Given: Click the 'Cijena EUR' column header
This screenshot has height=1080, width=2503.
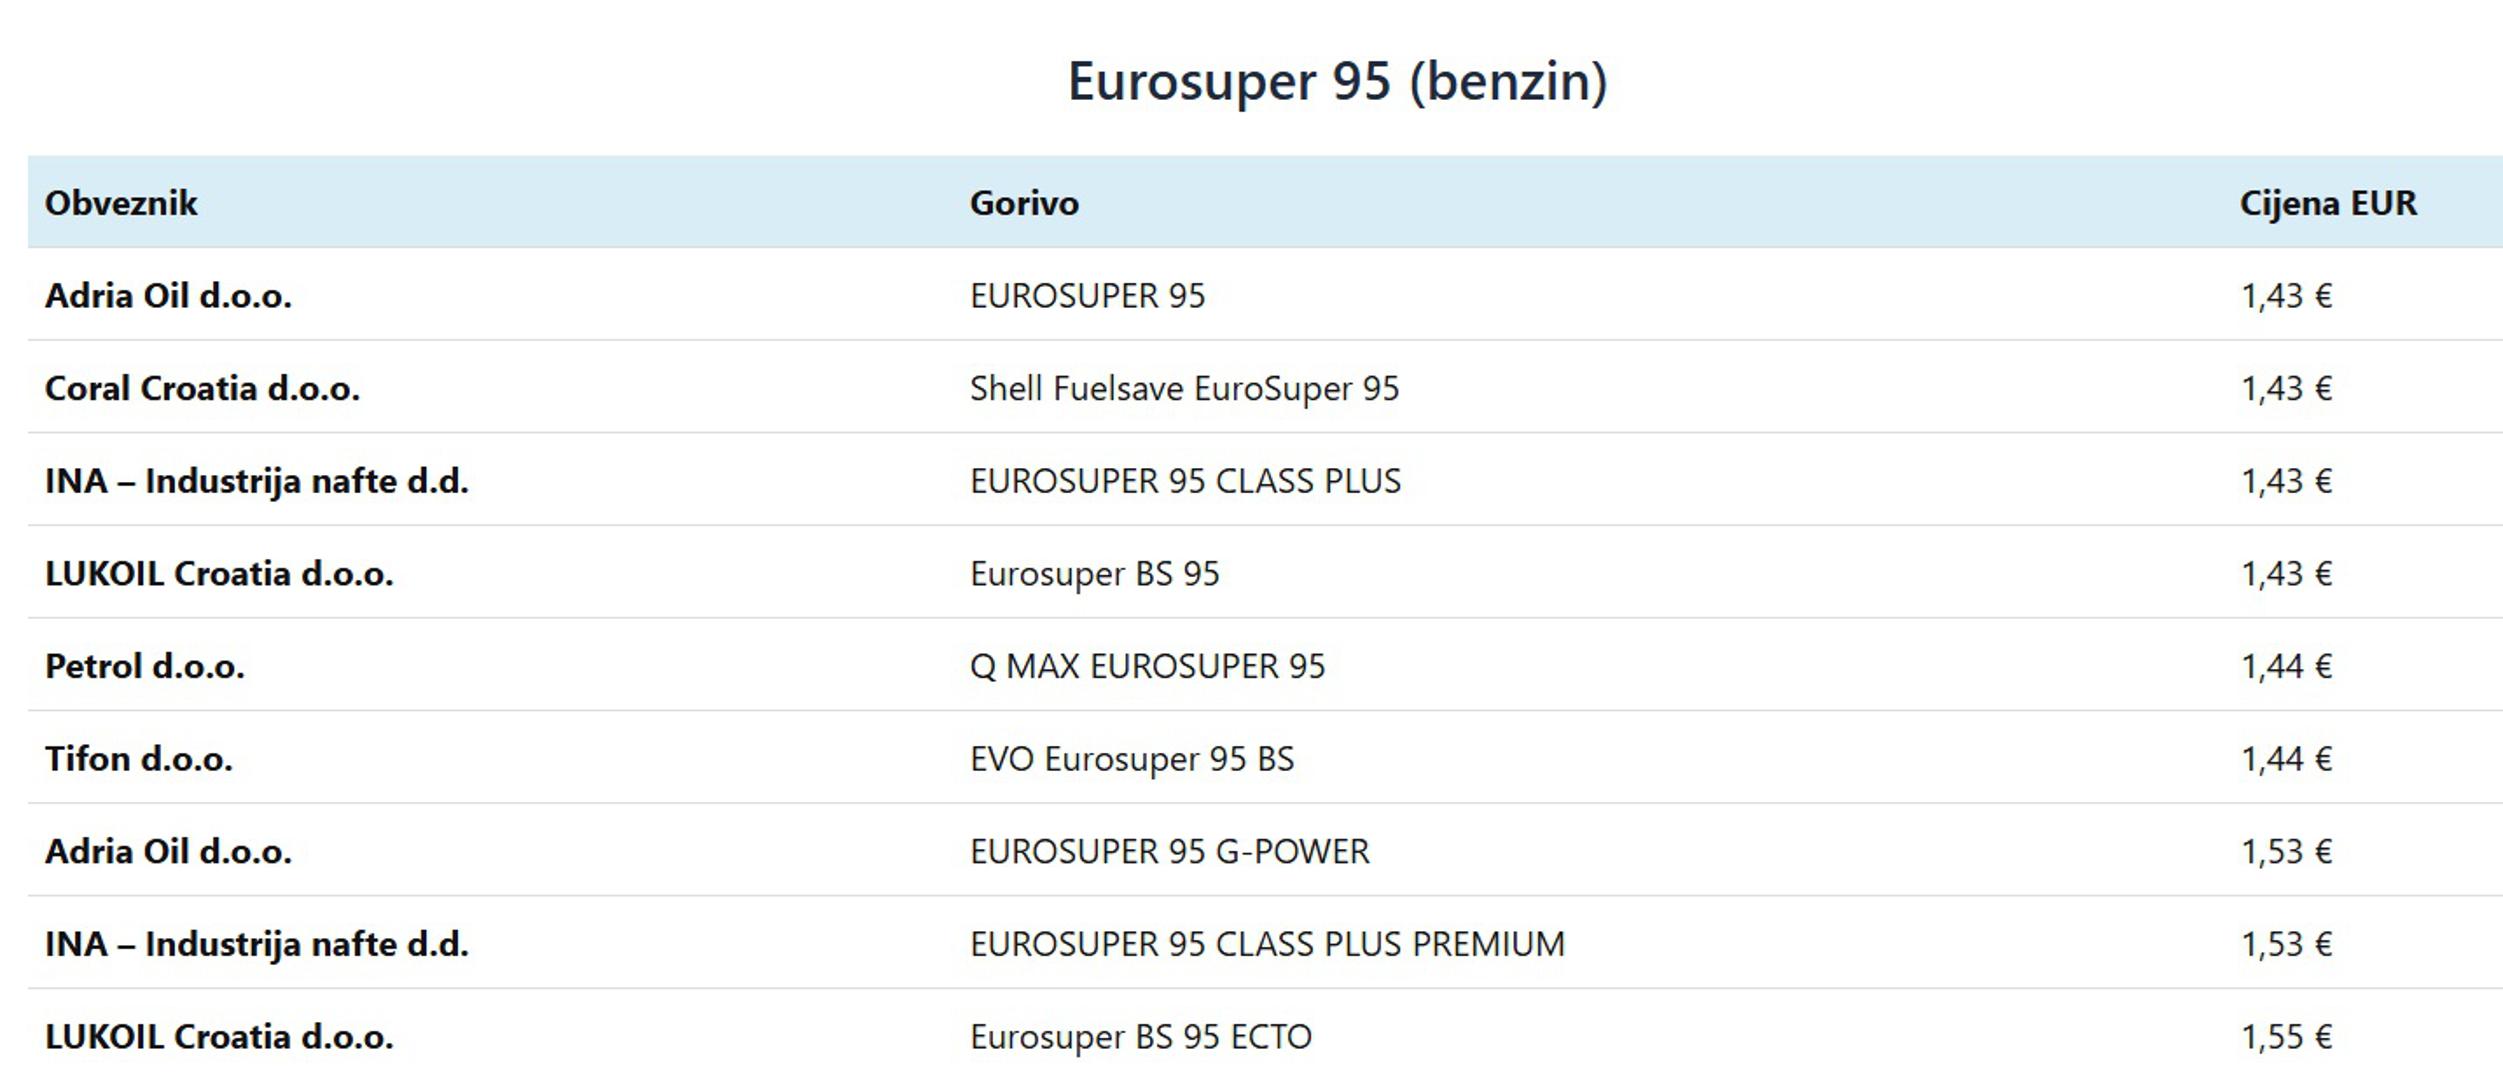Looking at the screenshot, I should click(x=2327, y=203).
